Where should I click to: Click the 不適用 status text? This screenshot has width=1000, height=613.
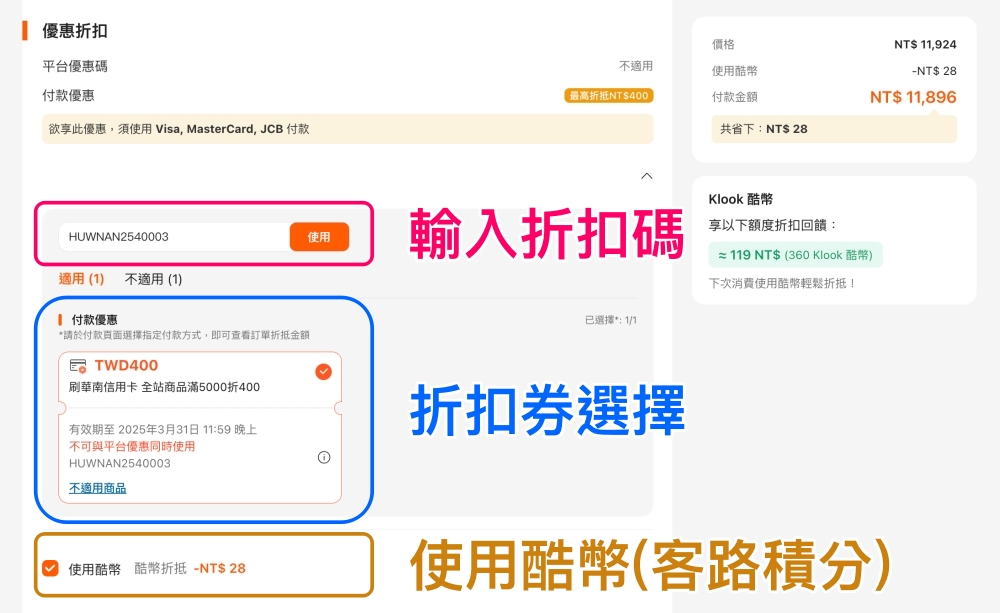636,66
